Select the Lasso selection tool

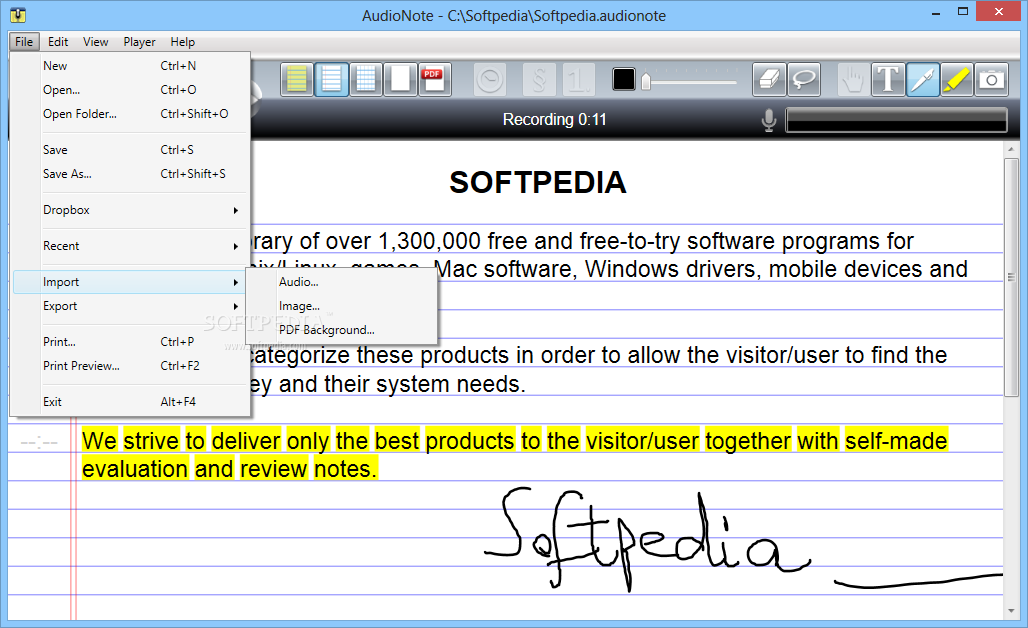pos(804,80)
